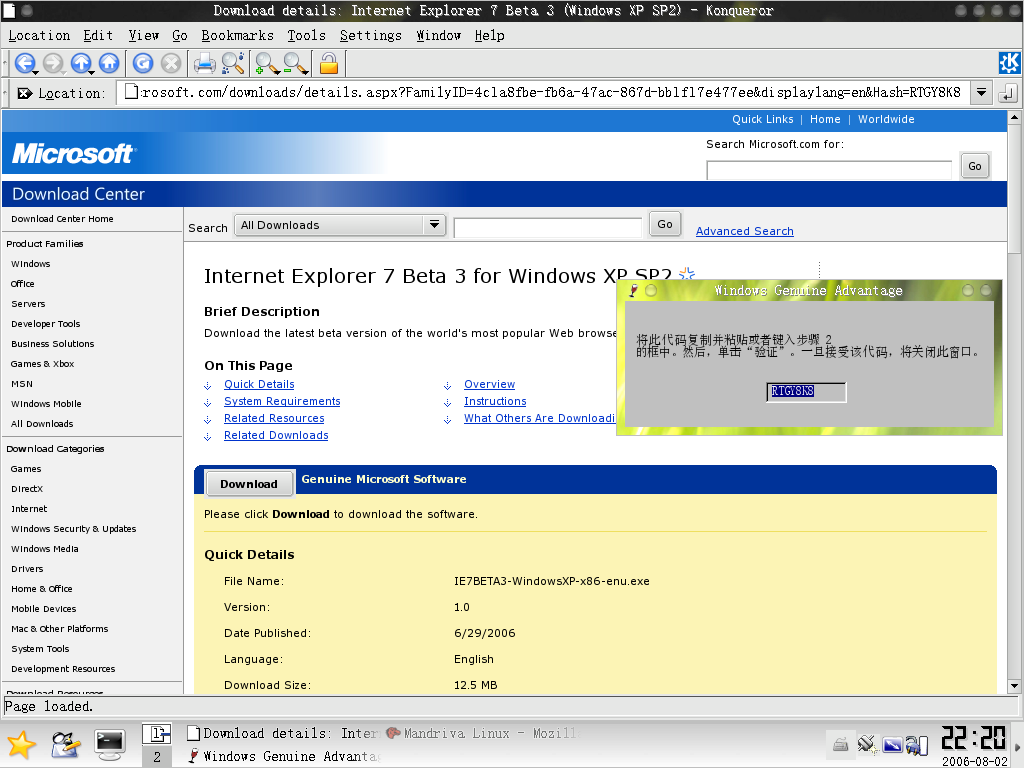Screen dimensions: 1024x768
Task: Click the Go arrow next to the location bar
Action: point(1008,93)
